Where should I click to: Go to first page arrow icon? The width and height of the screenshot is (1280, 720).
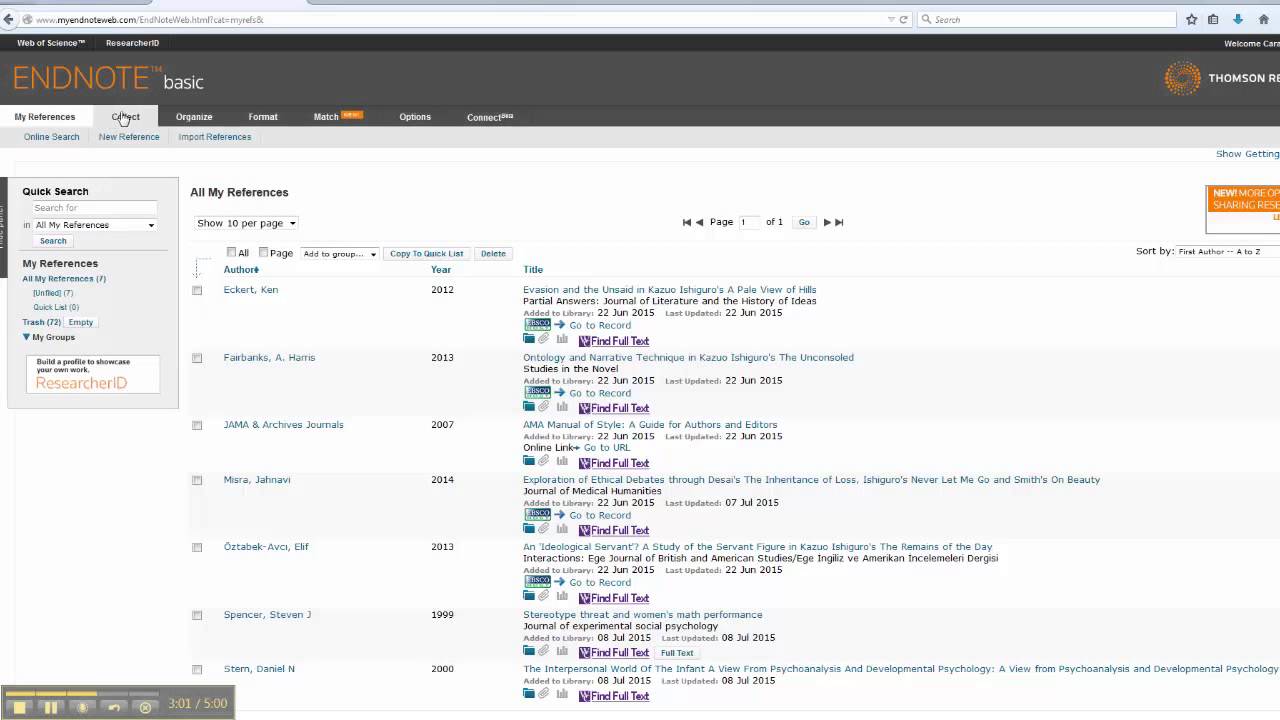(687, 222)
